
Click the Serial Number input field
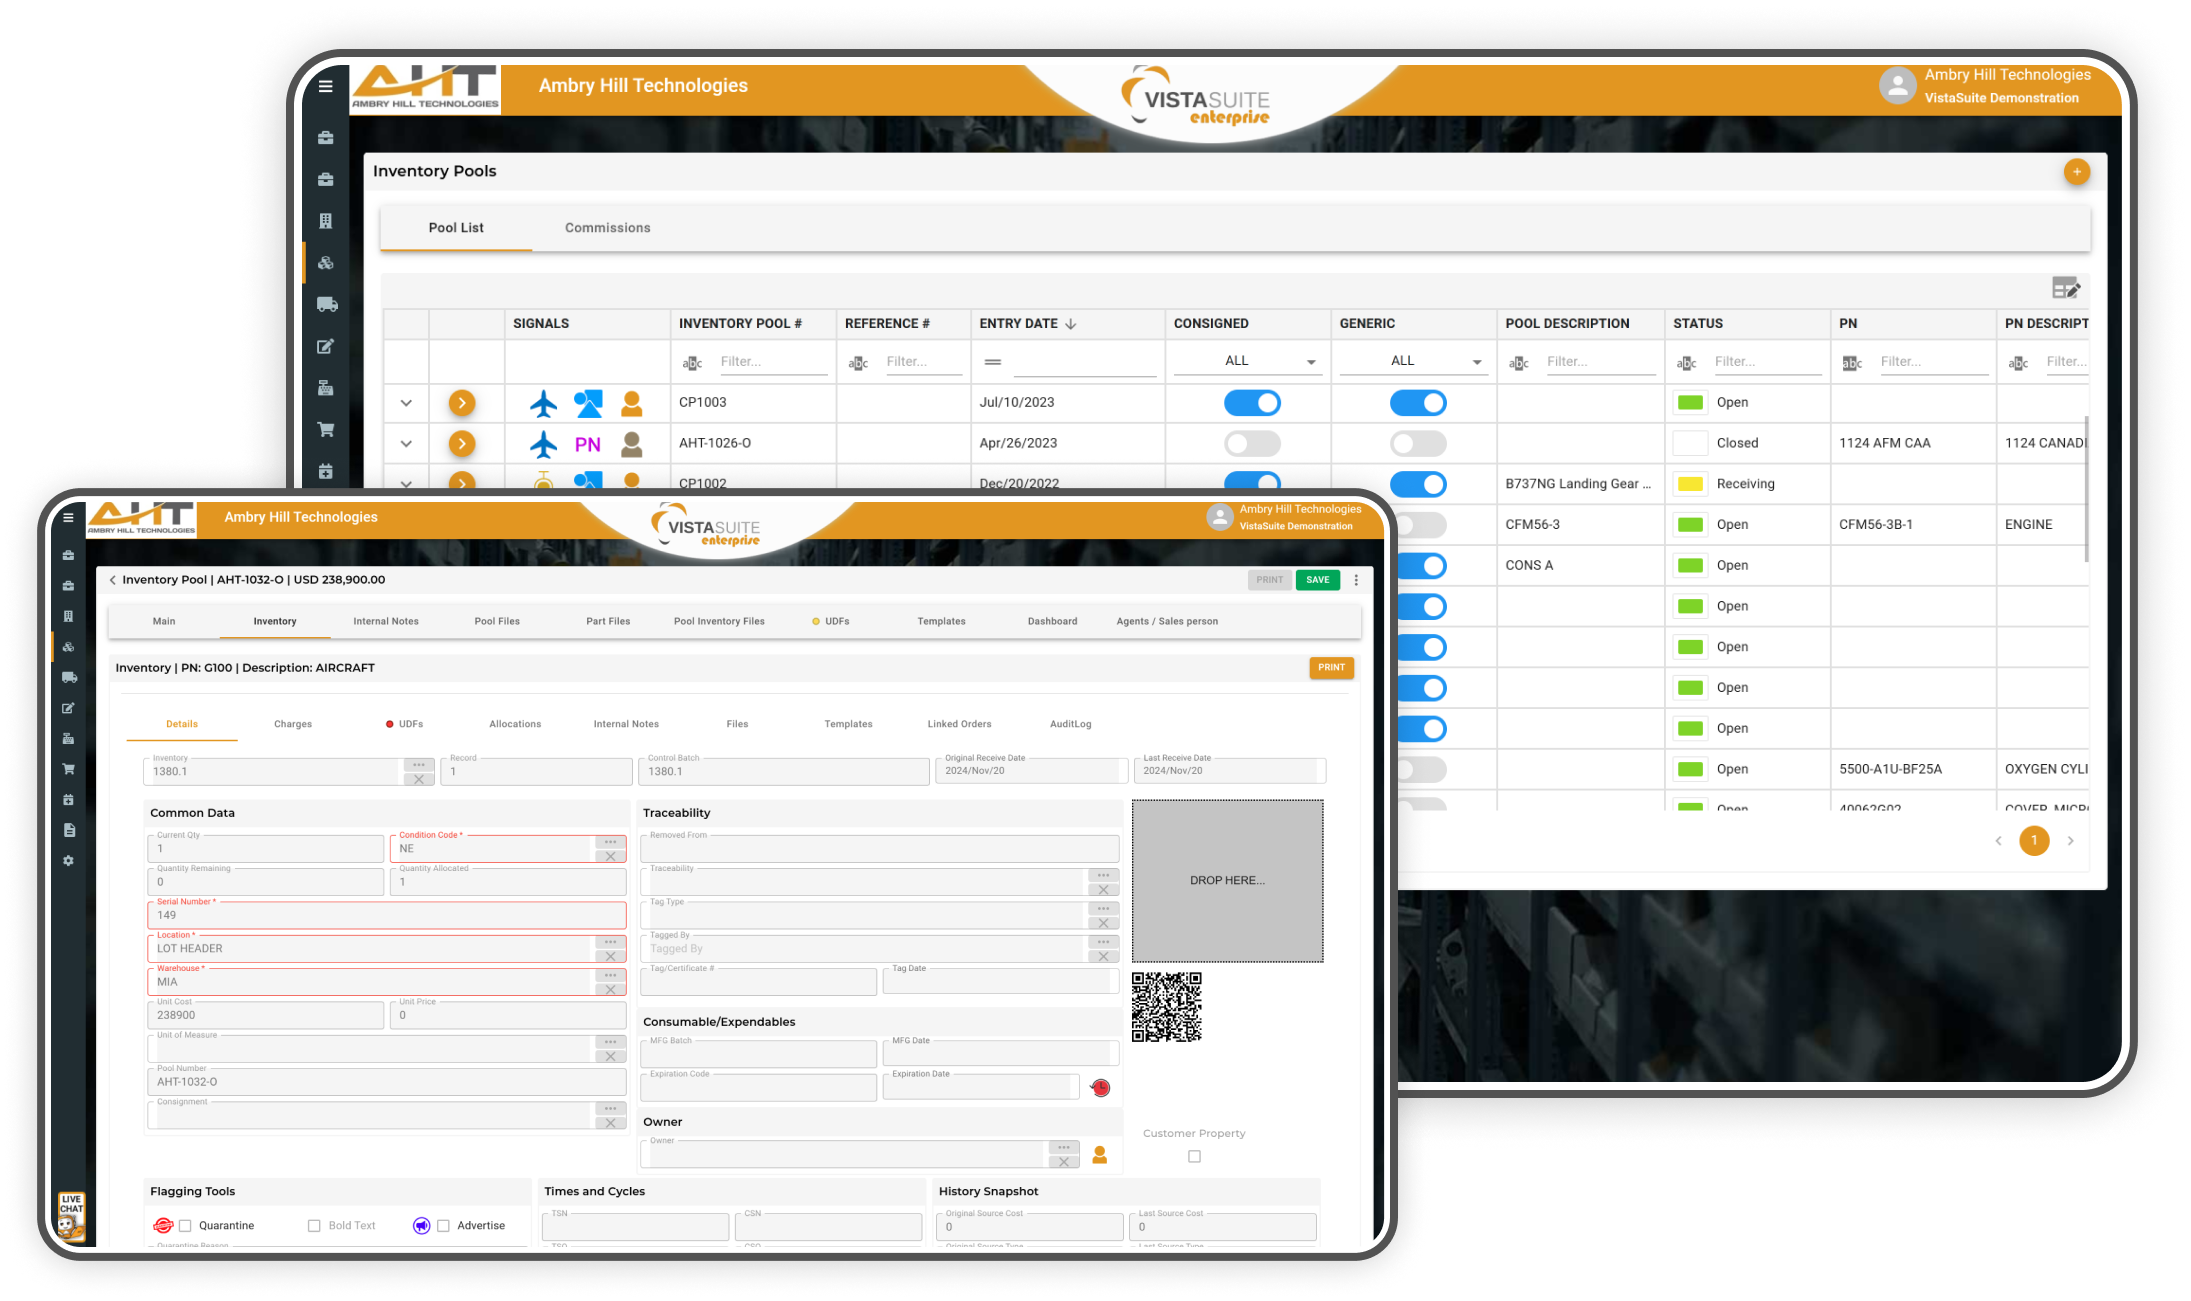click(385, 915)
